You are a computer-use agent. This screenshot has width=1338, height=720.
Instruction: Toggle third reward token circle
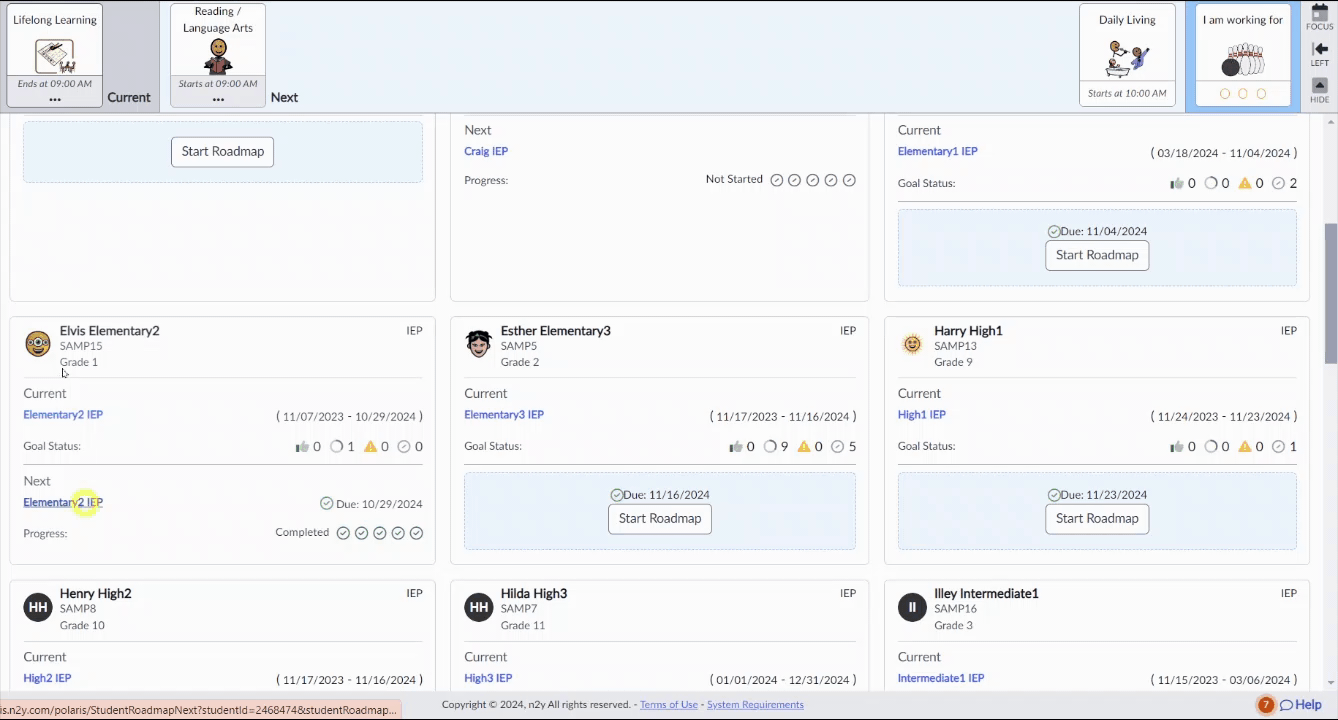1261,94
